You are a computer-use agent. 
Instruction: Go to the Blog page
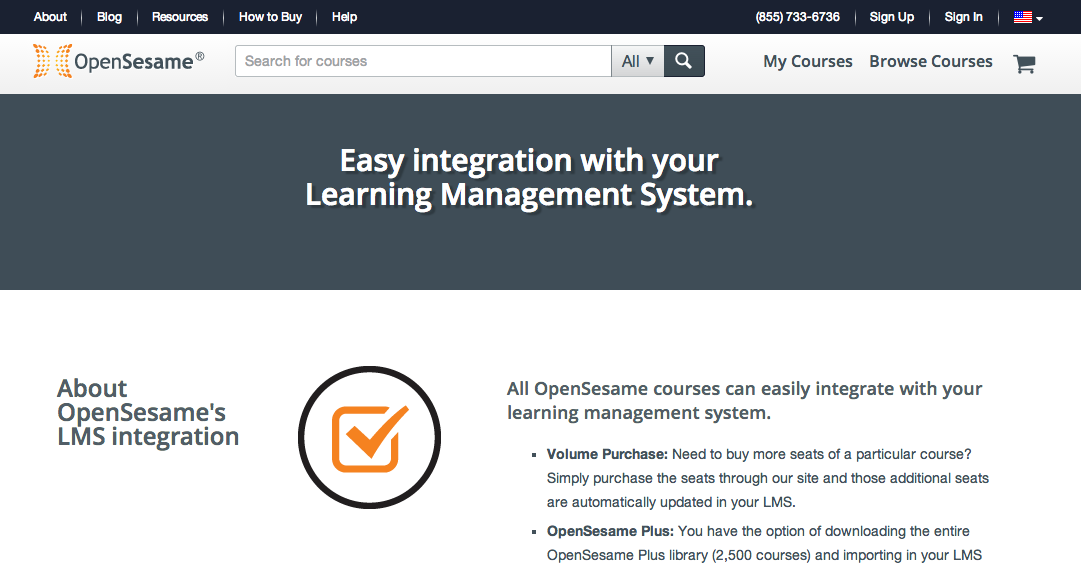tap(109, 17)
